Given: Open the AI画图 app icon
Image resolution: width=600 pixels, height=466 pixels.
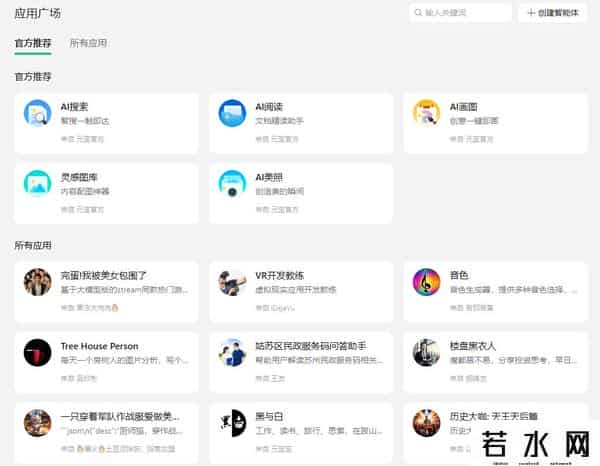Looking at the screenshot, I should [x=426, y=113].
